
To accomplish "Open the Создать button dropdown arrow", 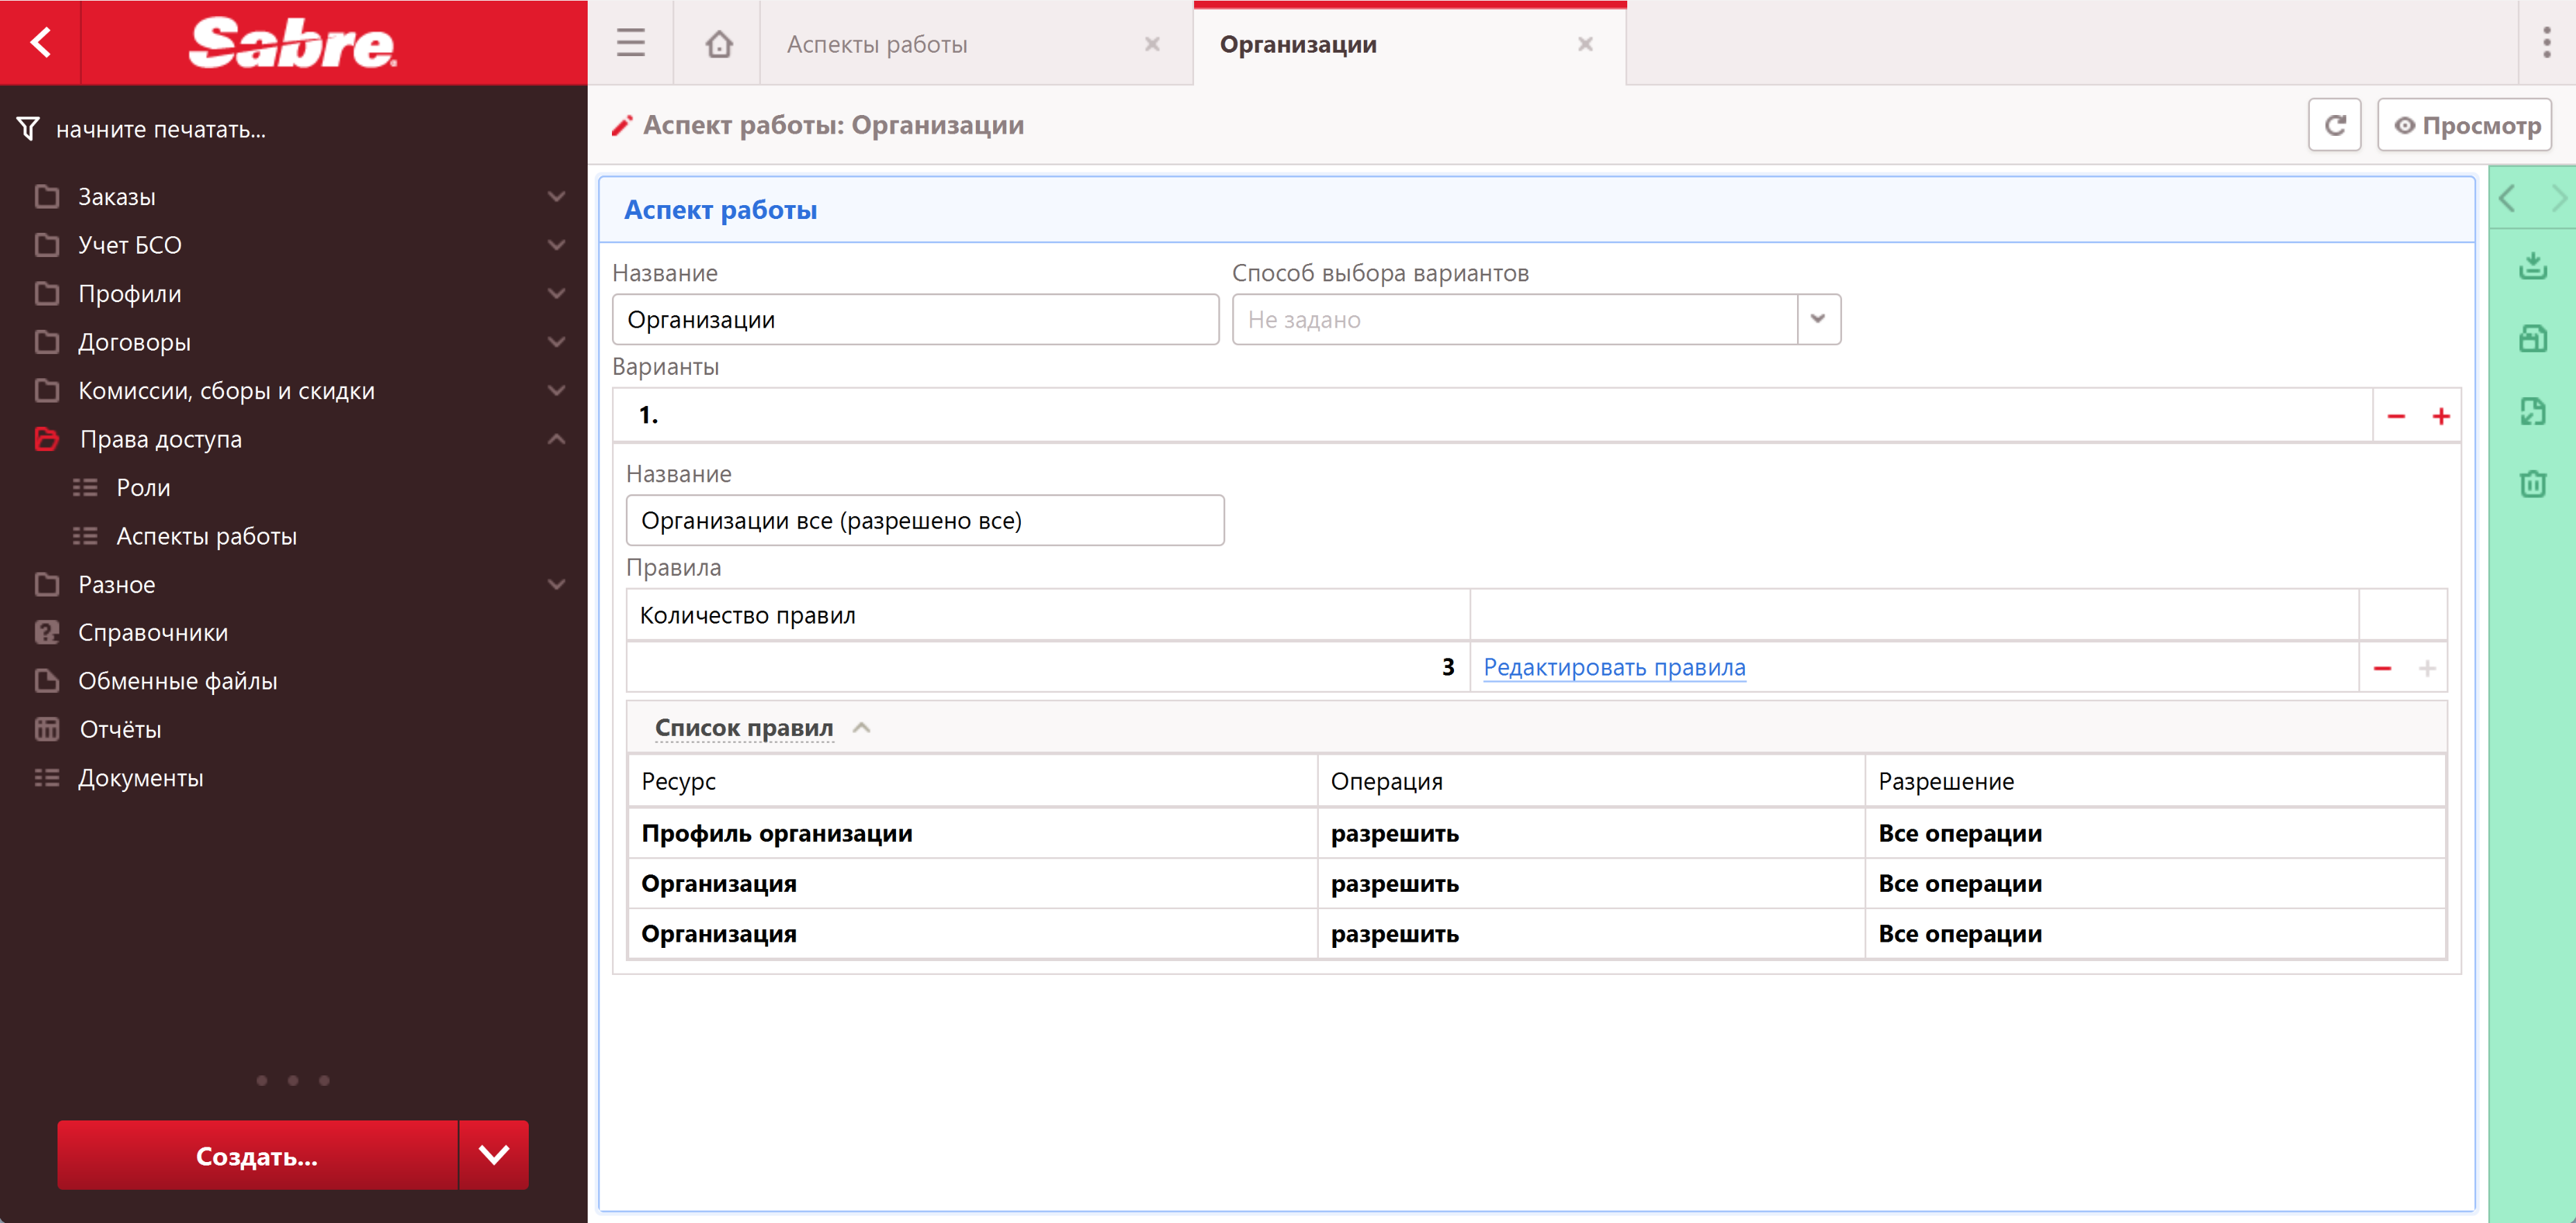I will [493, 1155].
